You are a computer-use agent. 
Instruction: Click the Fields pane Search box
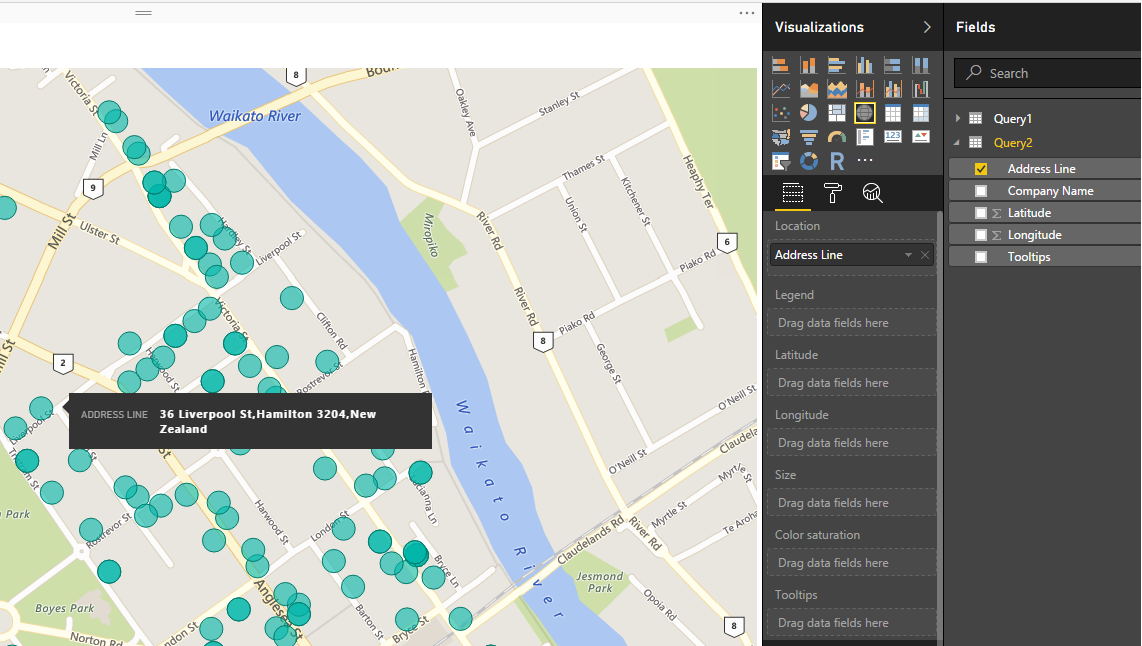(1047, 73)
